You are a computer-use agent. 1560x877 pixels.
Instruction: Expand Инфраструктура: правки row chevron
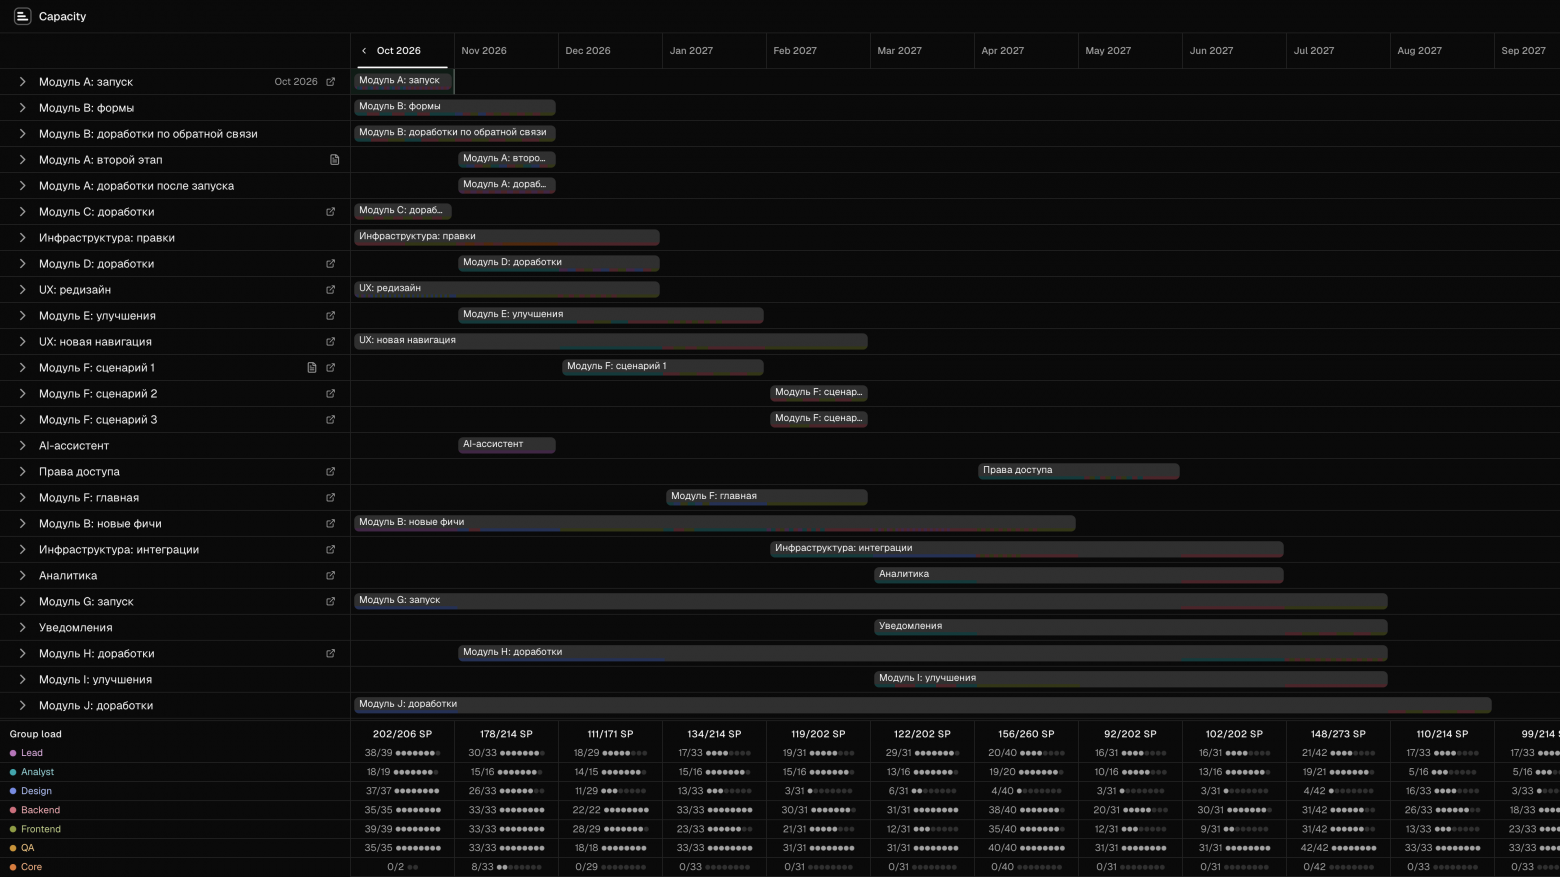(x=22, y=238)
